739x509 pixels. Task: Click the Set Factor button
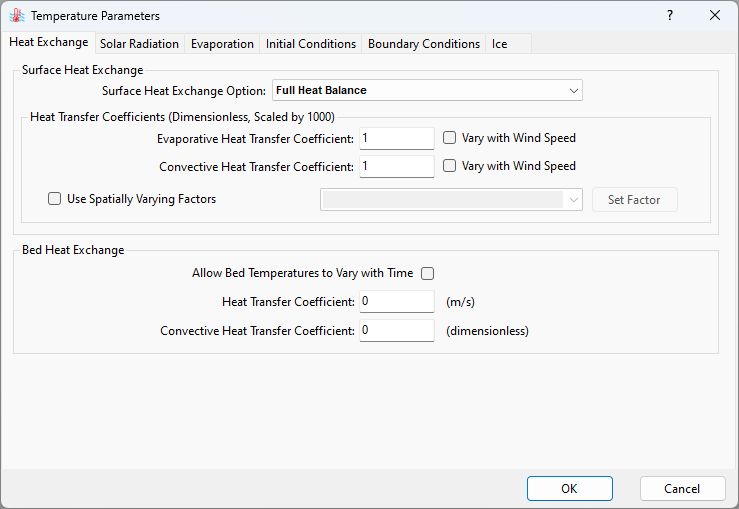634,200
